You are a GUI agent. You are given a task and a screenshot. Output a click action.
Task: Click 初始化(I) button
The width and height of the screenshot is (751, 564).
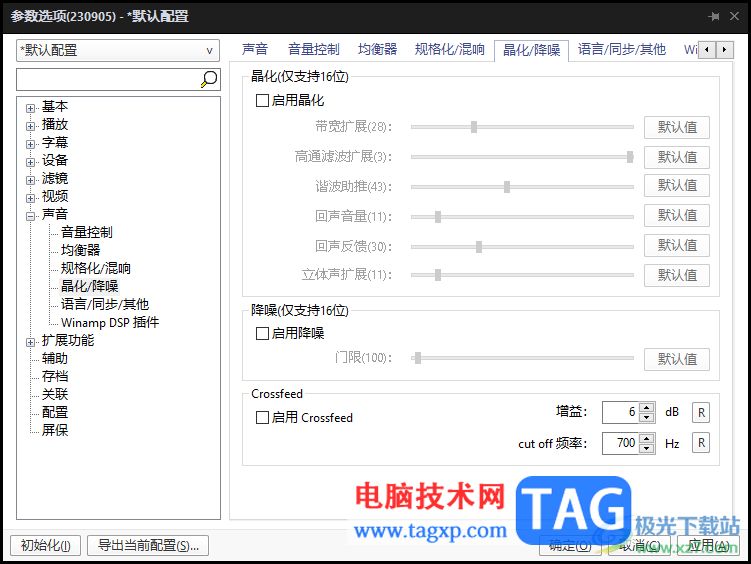tap(46, 545)
